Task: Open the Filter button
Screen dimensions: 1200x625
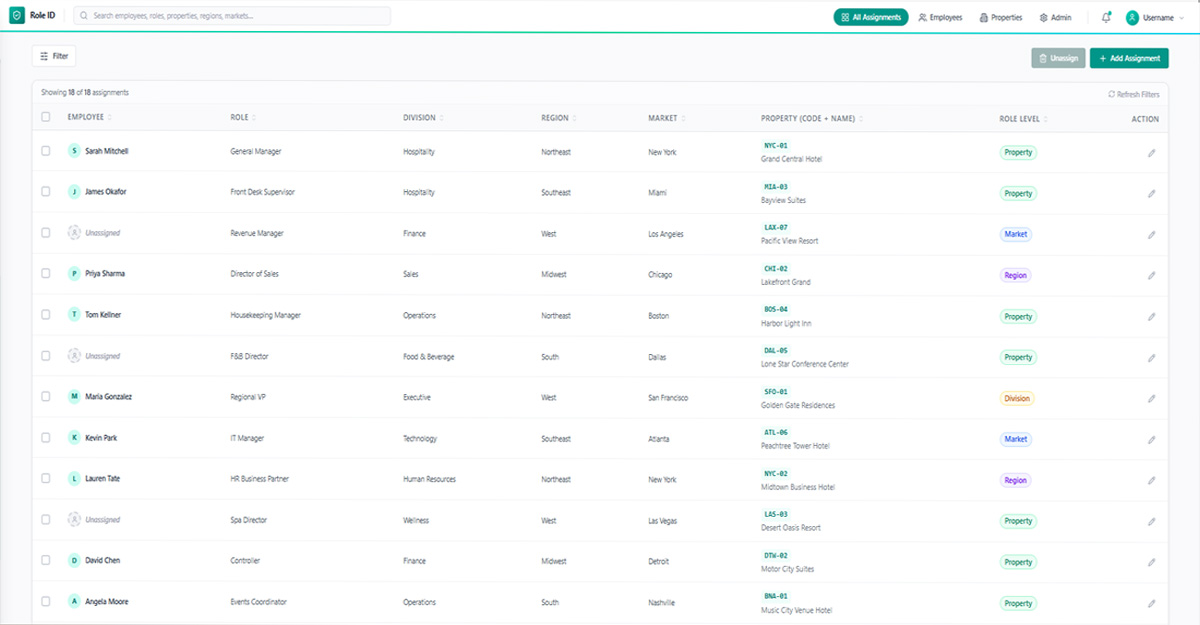Action: coord(54,56)
